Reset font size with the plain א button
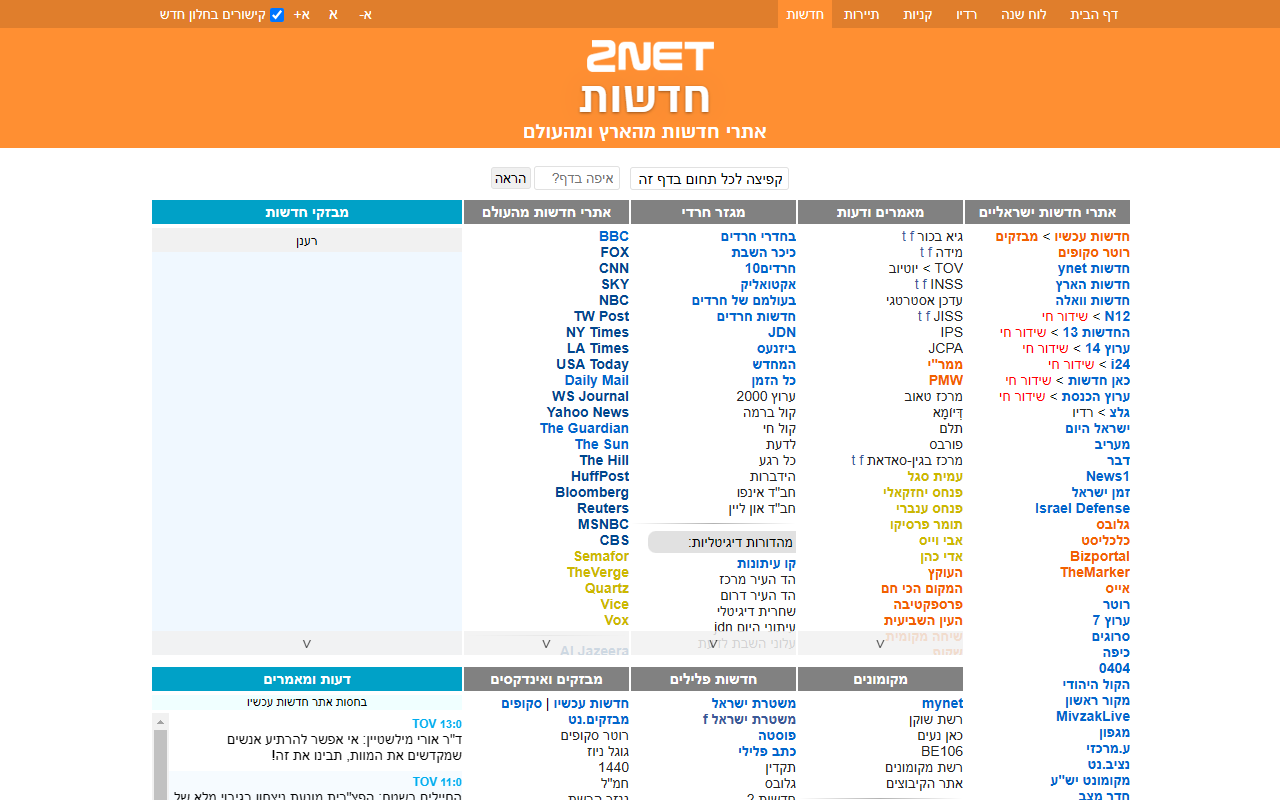Image resolution: width=1280 pixels, height=800 pixels. pyautogui.click(x=333, y=15)
